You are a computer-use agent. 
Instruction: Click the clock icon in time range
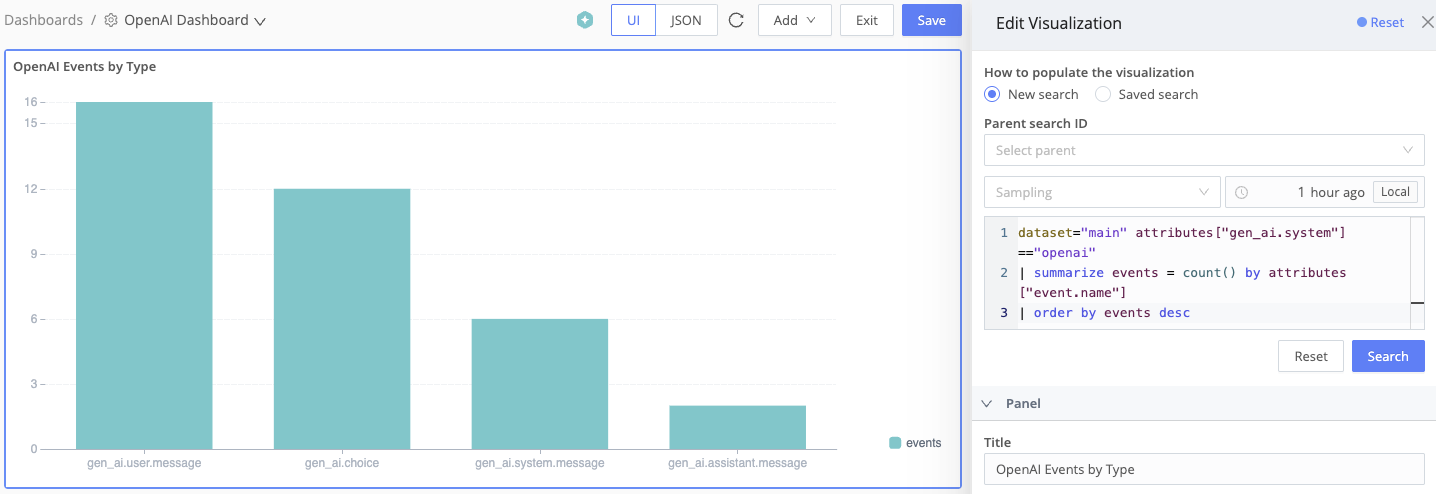[x=1242, y=192]
